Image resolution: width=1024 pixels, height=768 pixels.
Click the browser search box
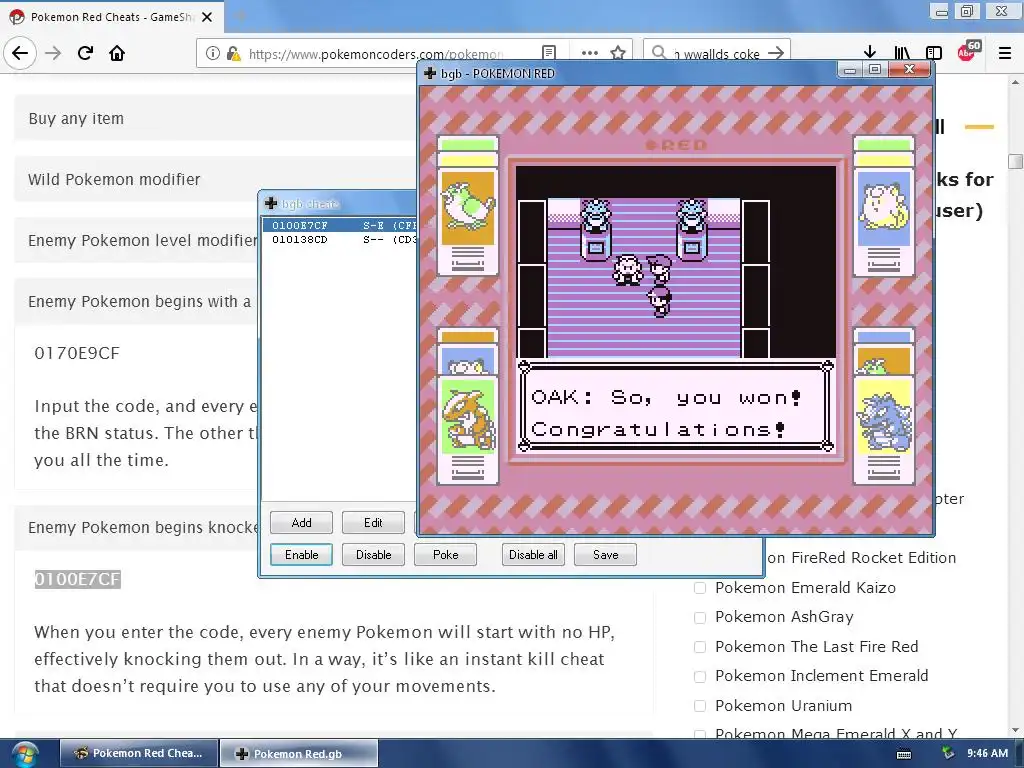coord(717,53)
